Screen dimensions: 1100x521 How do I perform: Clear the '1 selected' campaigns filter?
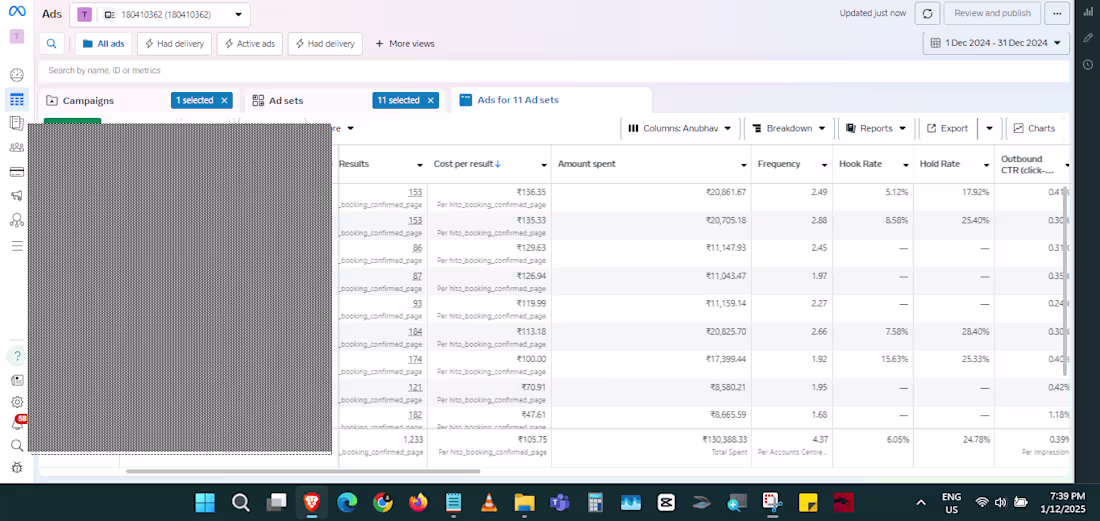(226, 100)
